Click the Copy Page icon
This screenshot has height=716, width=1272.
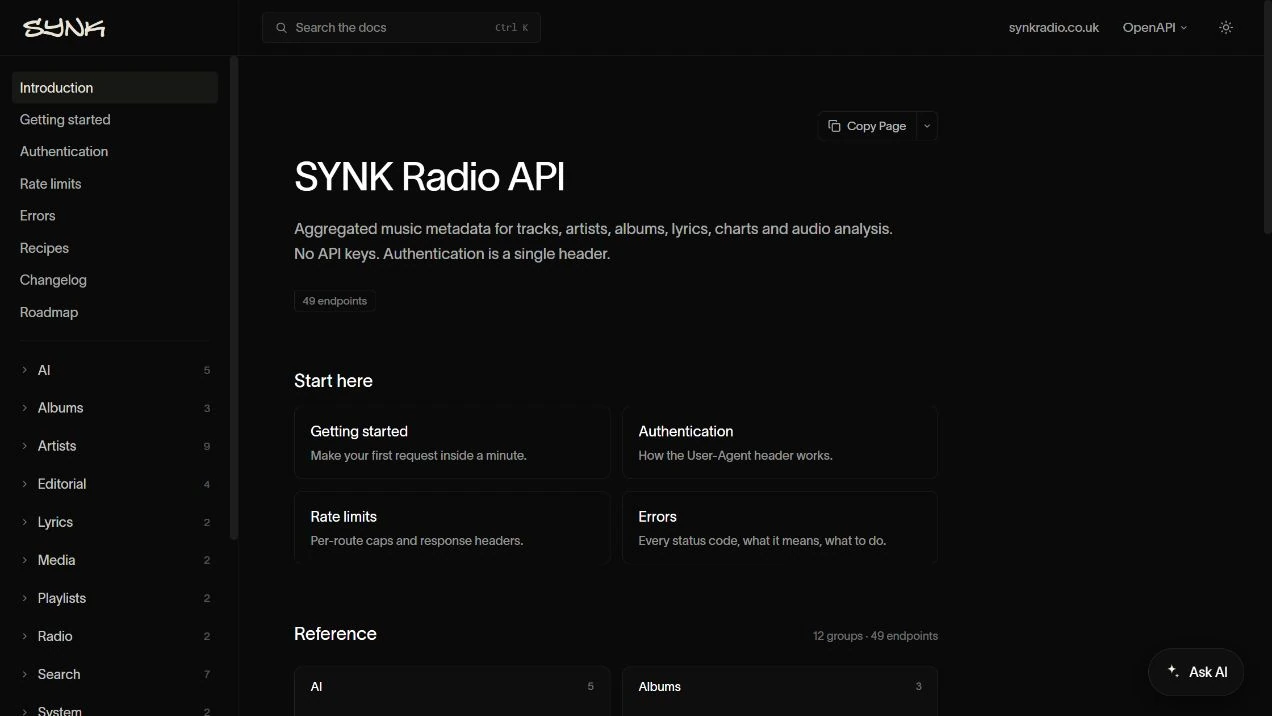click(834, 126)
